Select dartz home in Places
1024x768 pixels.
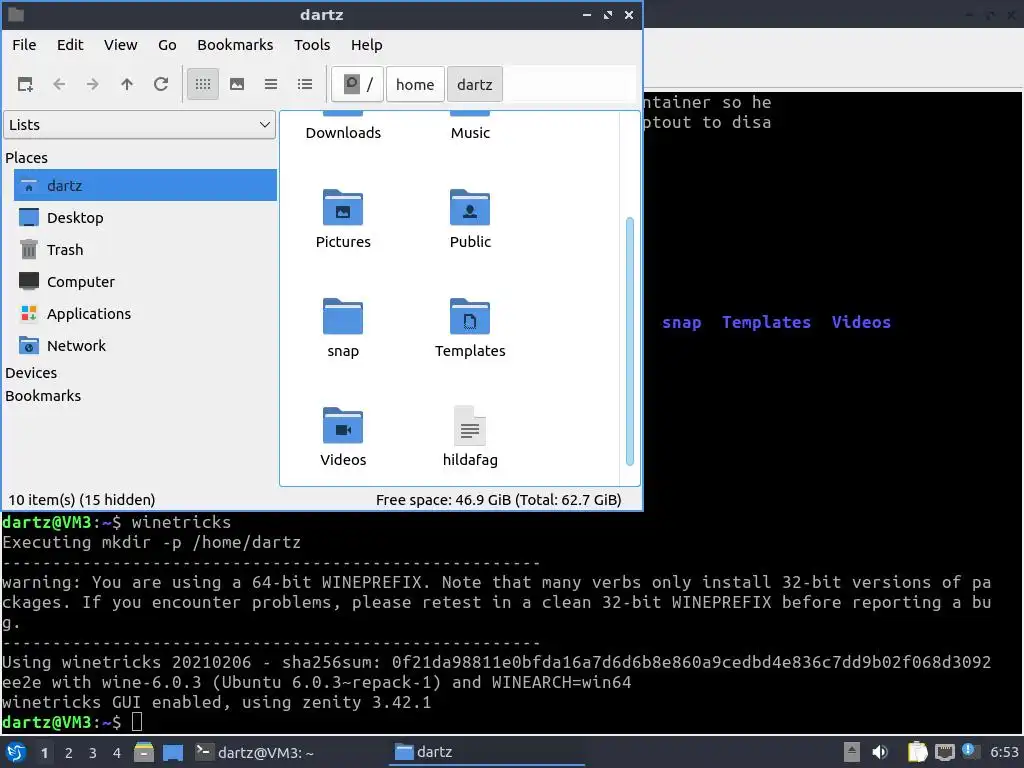pos(145,185)
